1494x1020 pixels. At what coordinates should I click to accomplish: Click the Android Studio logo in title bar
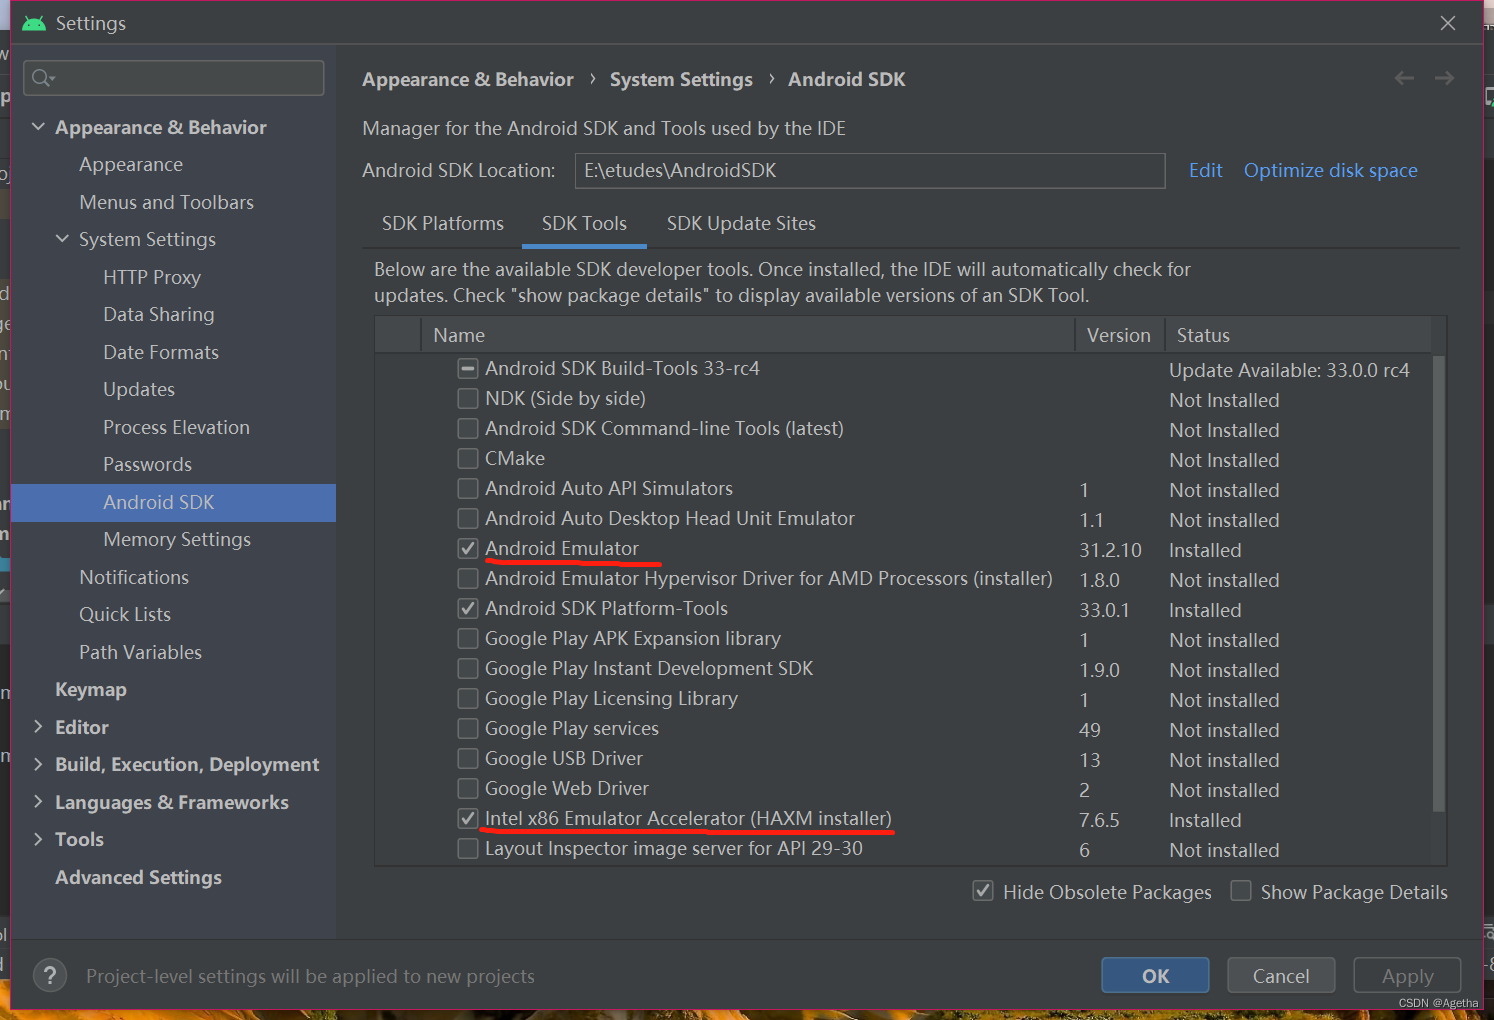(x=34, y=23)
